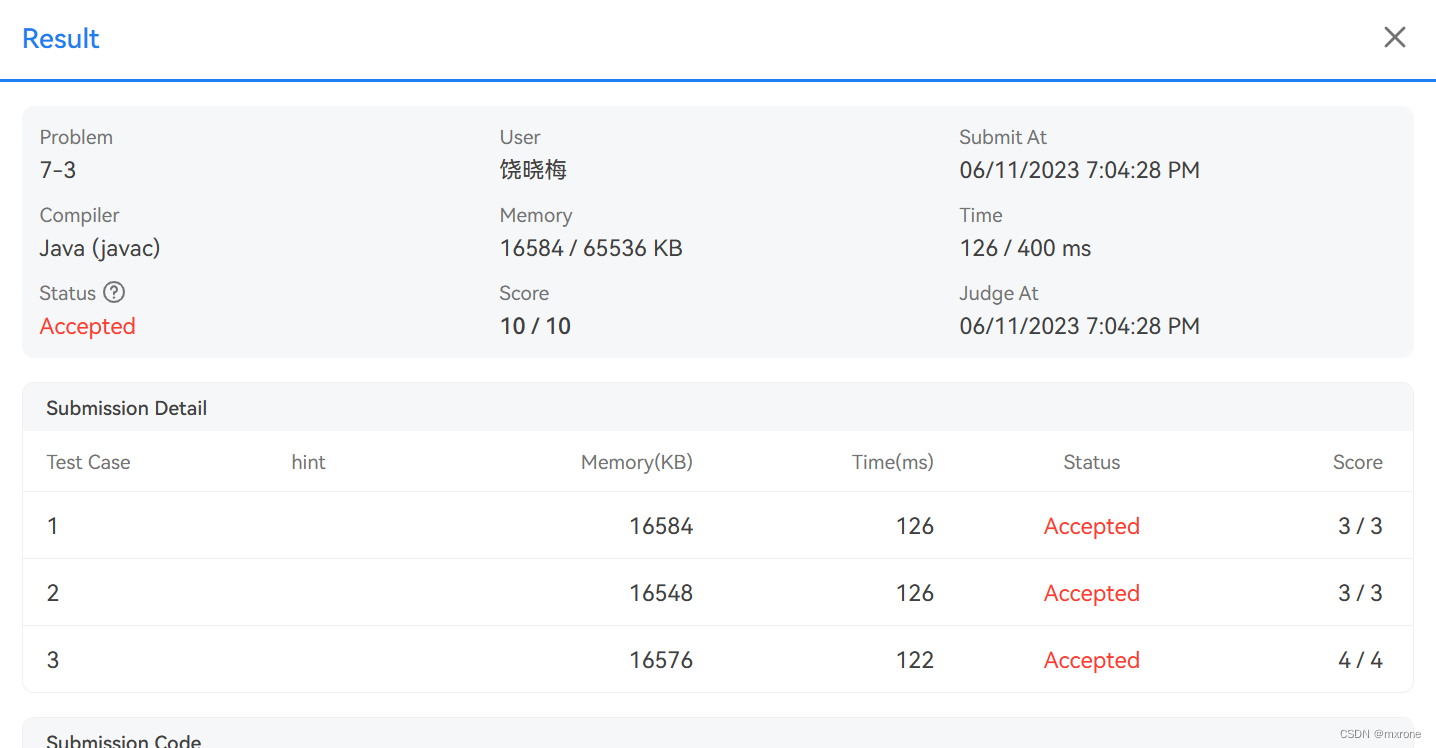Viewport: 1436px width, 748px height.
Task: Click the red Accepted status for test case 3
Action: click(1091, 660)
